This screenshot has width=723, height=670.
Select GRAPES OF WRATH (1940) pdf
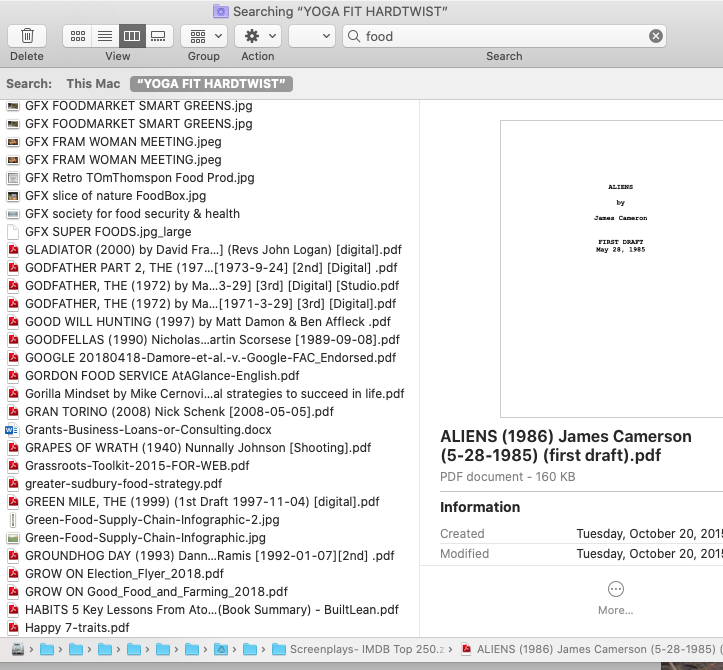pyautogui.click(x=198, y=447)
